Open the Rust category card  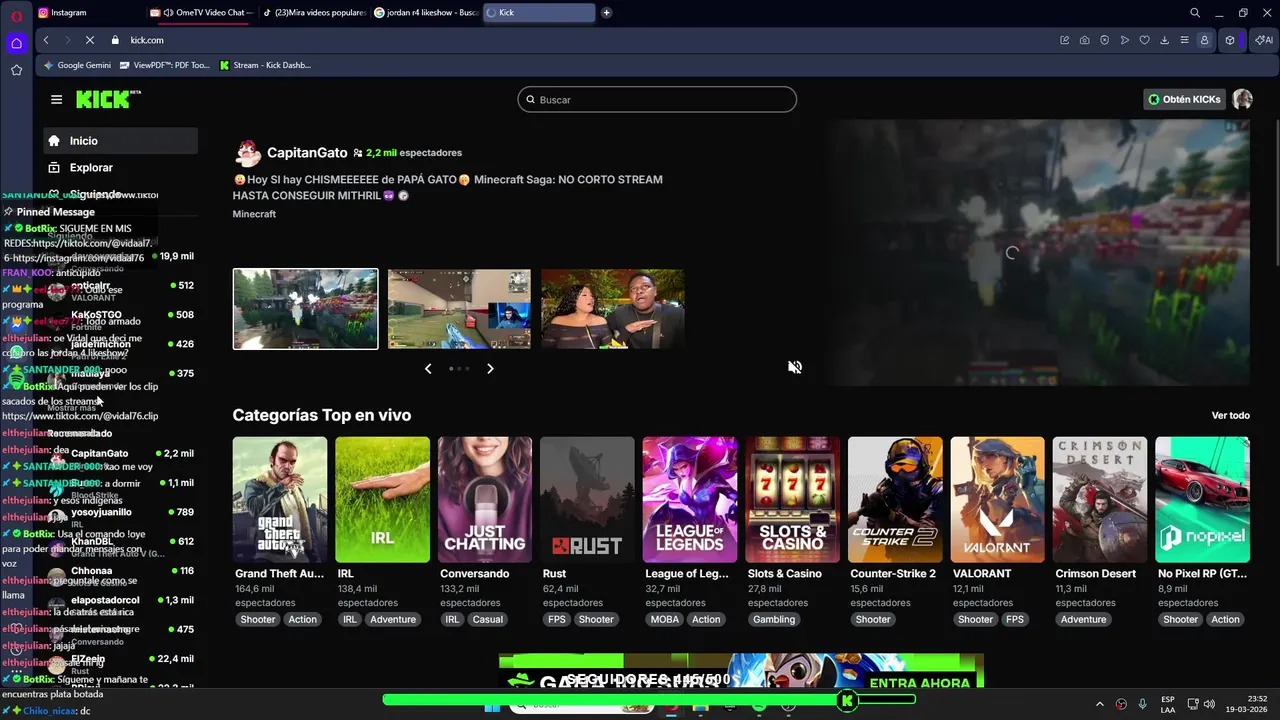[587, 500]
